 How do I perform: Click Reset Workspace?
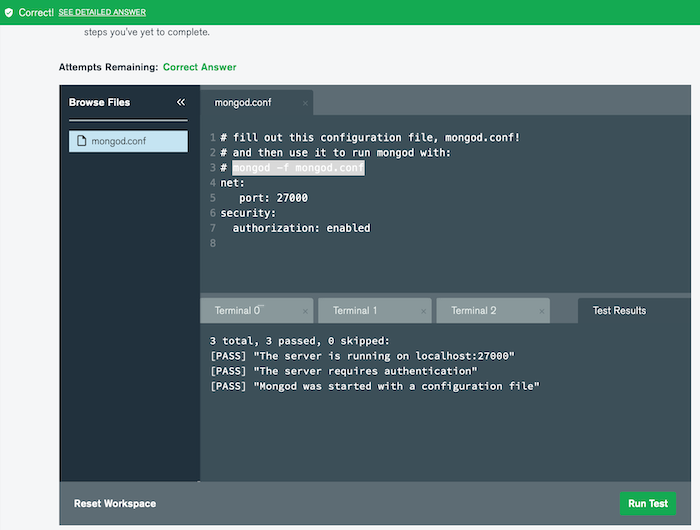click(115, 504)
